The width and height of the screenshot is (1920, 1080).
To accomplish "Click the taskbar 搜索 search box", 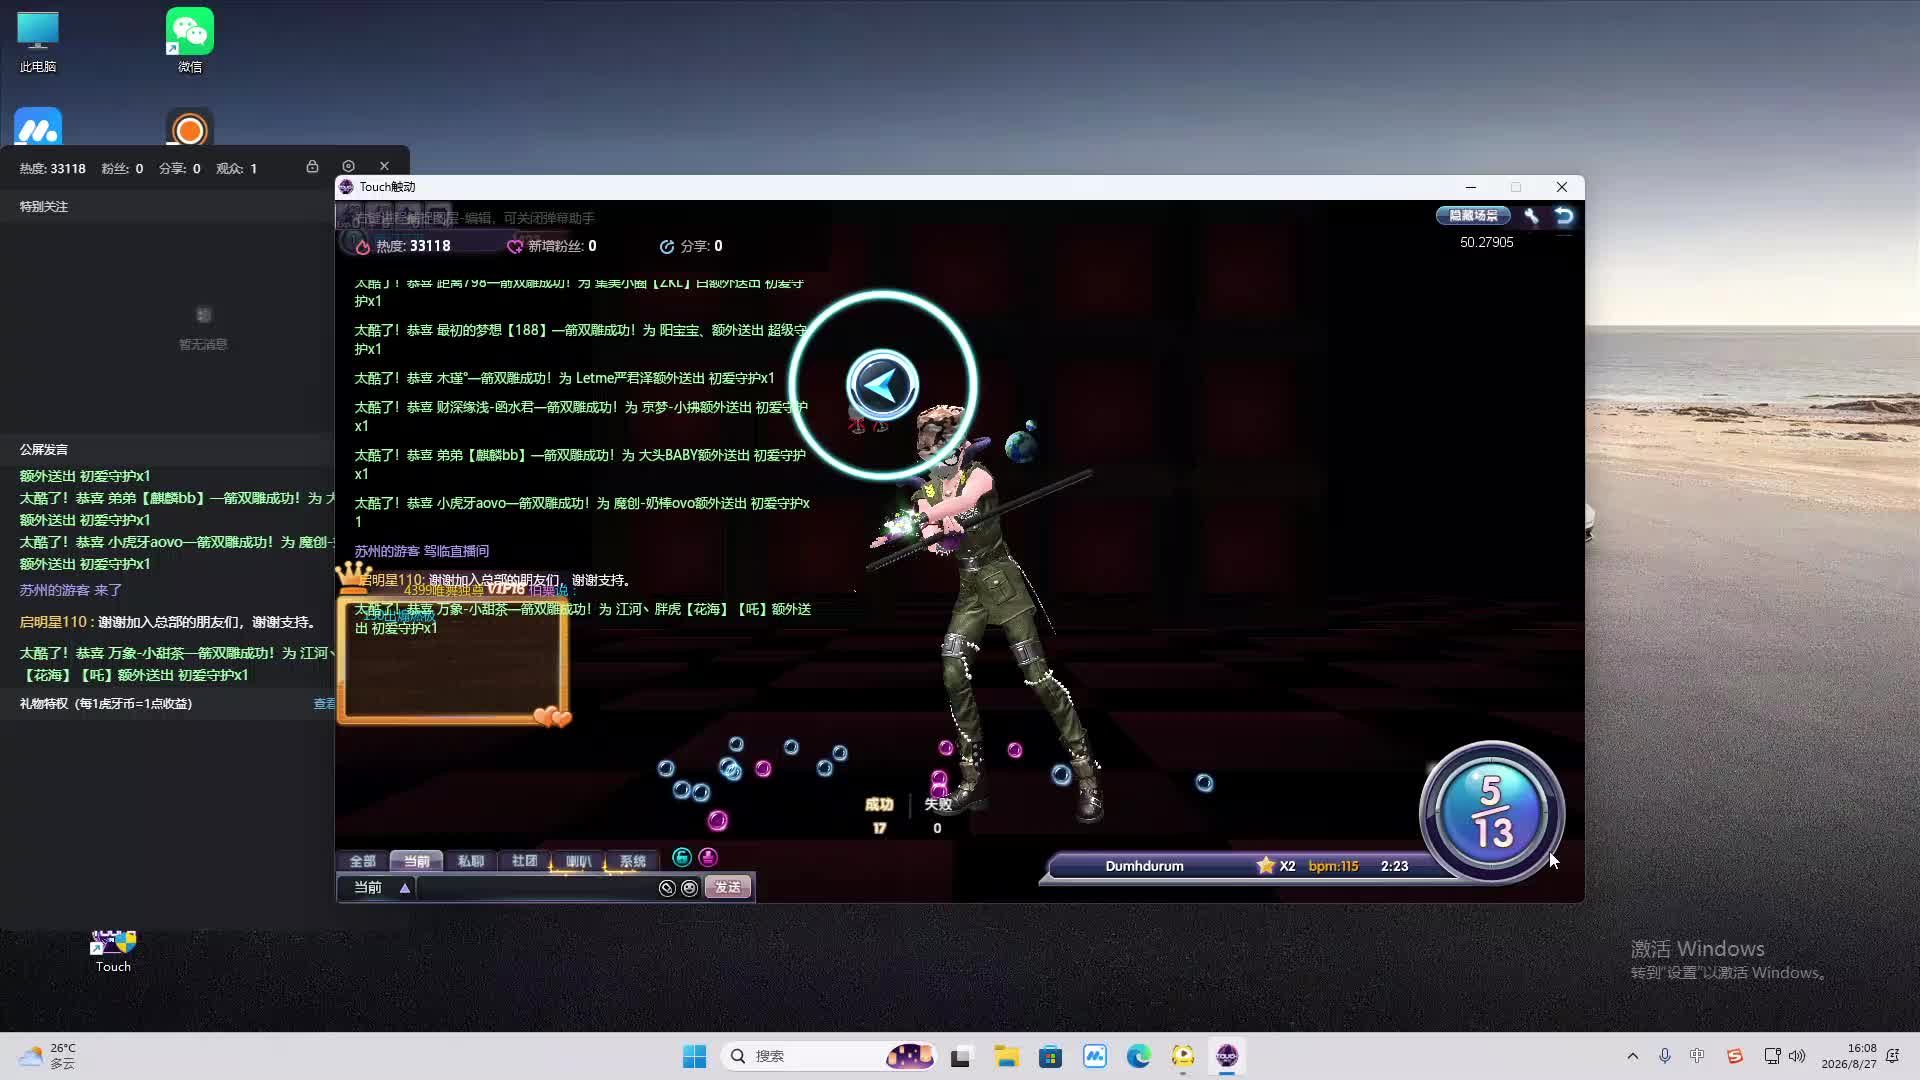I will coord(829,1056).
